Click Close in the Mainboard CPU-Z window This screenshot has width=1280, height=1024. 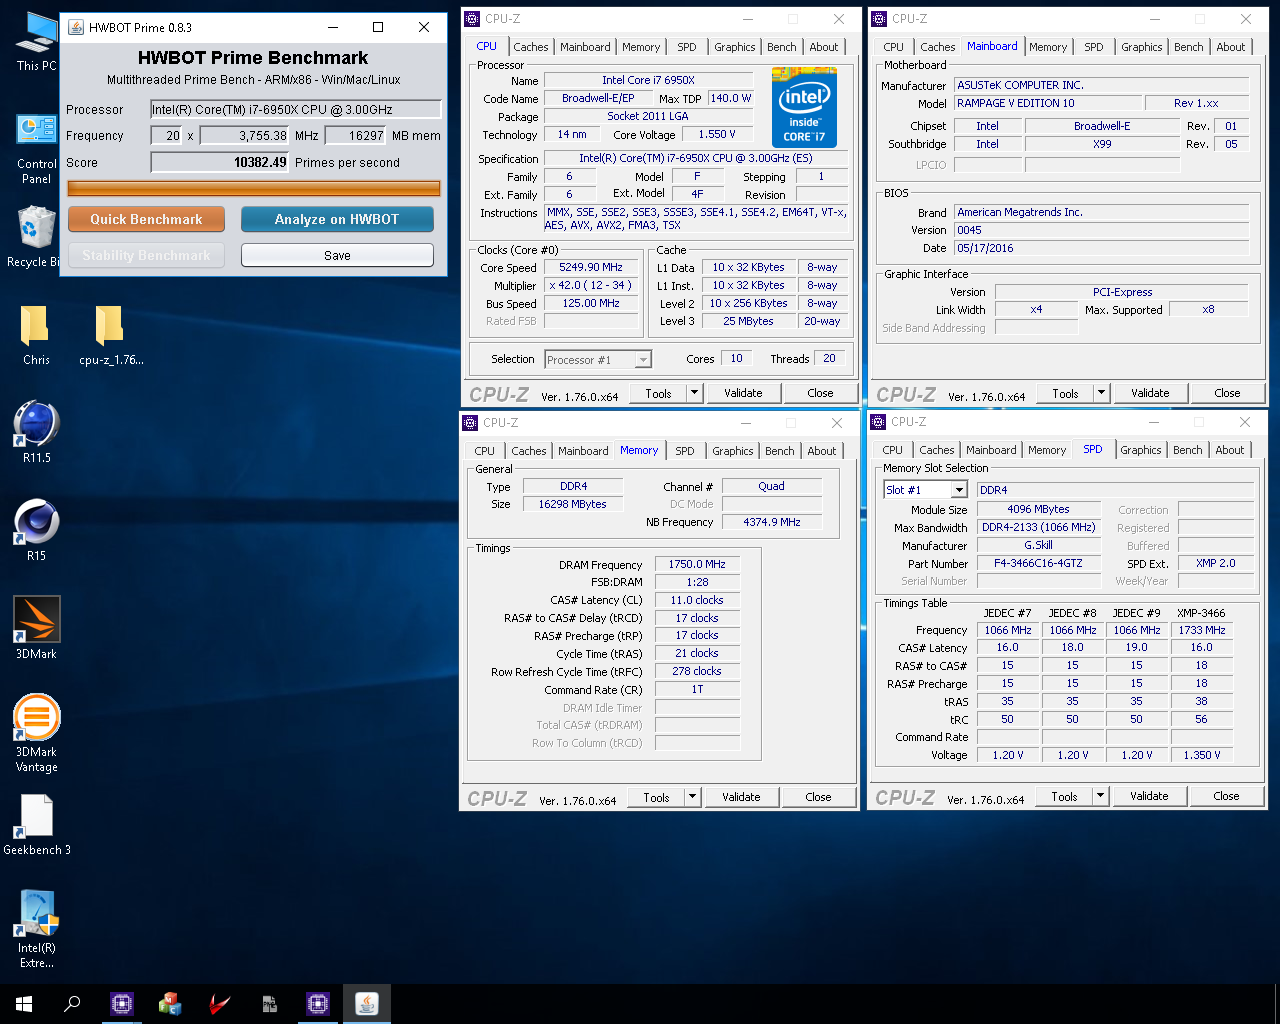(1227, 393)
